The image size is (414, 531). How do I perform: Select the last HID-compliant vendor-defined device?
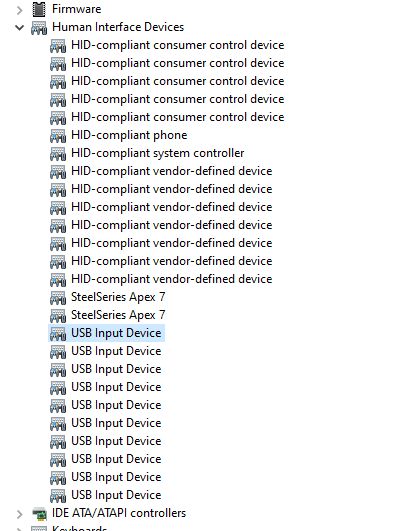coord(172,279)
